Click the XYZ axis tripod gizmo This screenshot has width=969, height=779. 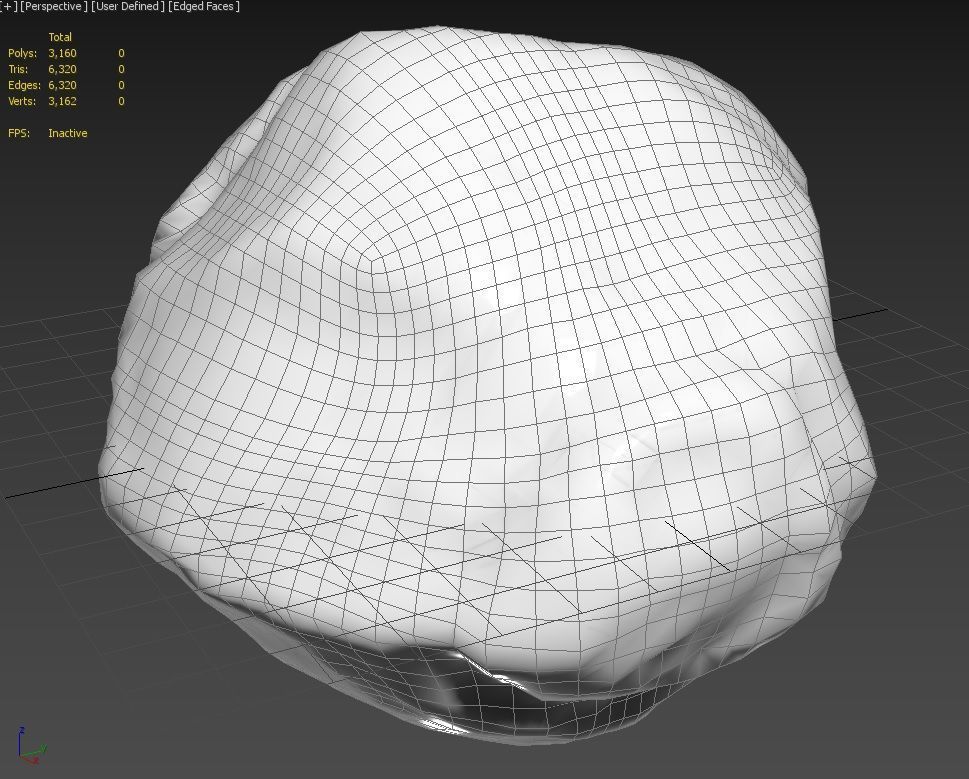(x=31, y=746)
